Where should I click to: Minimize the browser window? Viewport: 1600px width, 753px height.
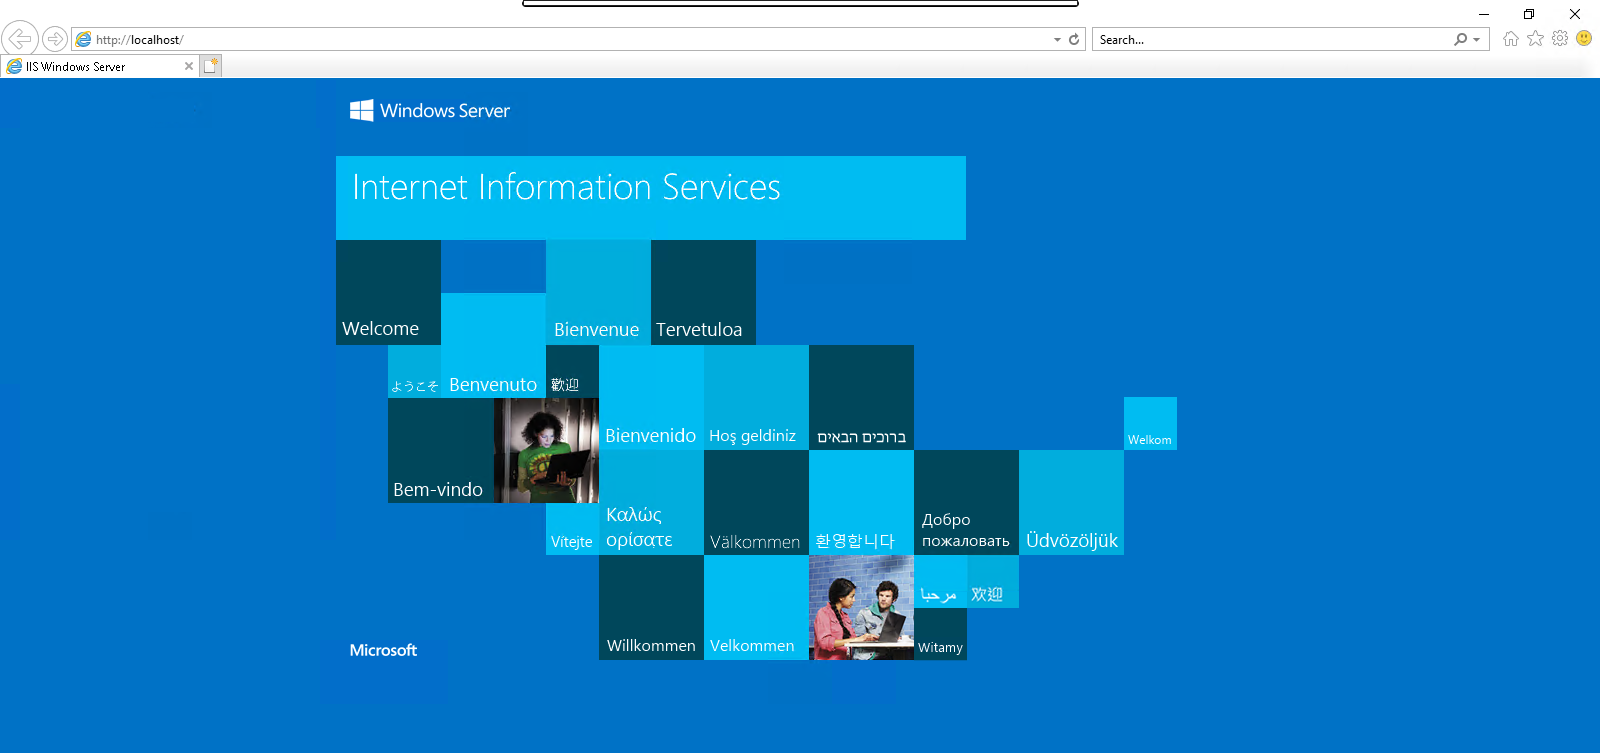1484,14
